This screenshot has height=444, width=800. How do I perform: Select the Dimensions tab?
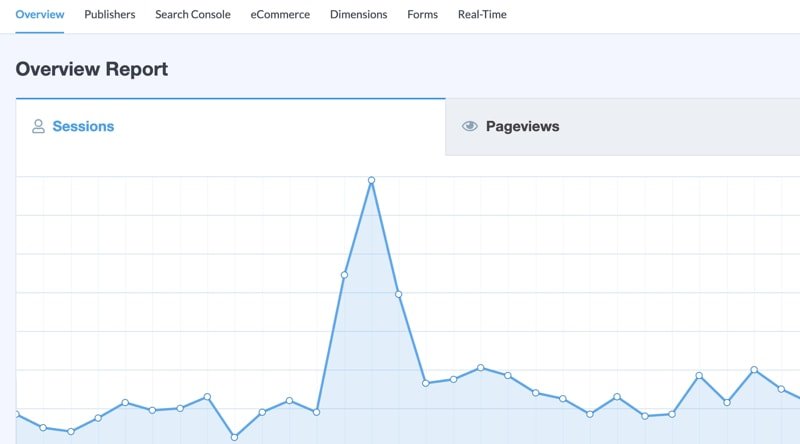tap(359, 14)
